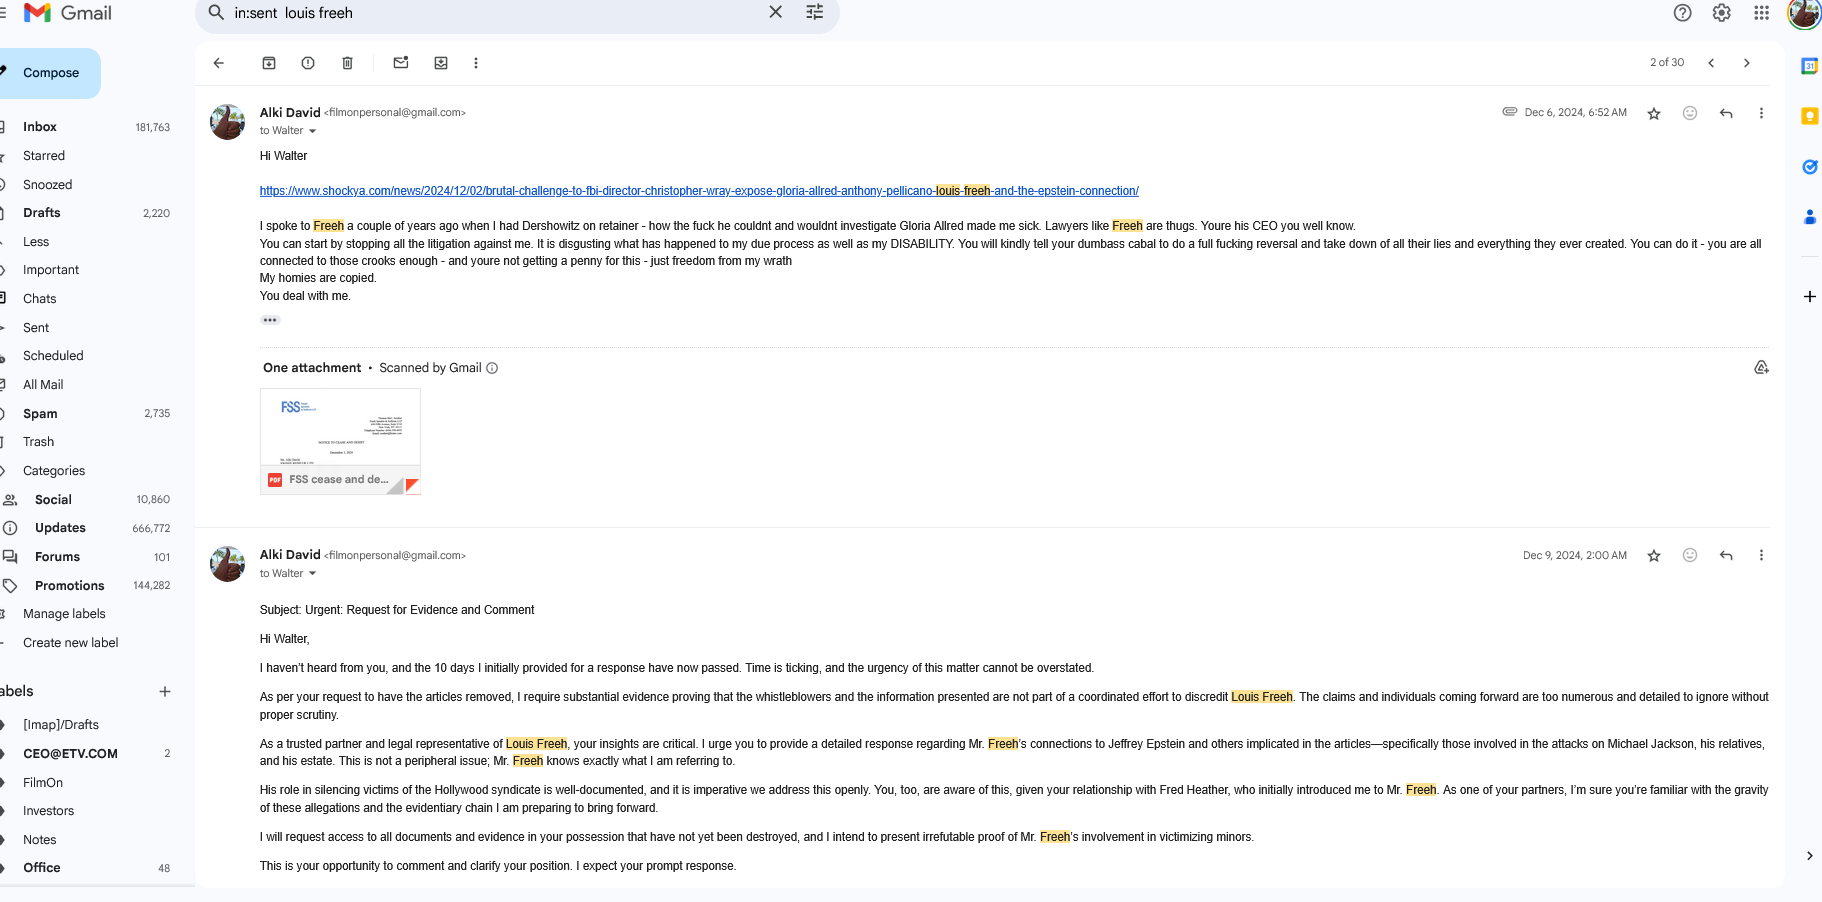Star the Dec 6, 2024 message
Screen dimensions: 1822x902
[x=1653, y=113]
